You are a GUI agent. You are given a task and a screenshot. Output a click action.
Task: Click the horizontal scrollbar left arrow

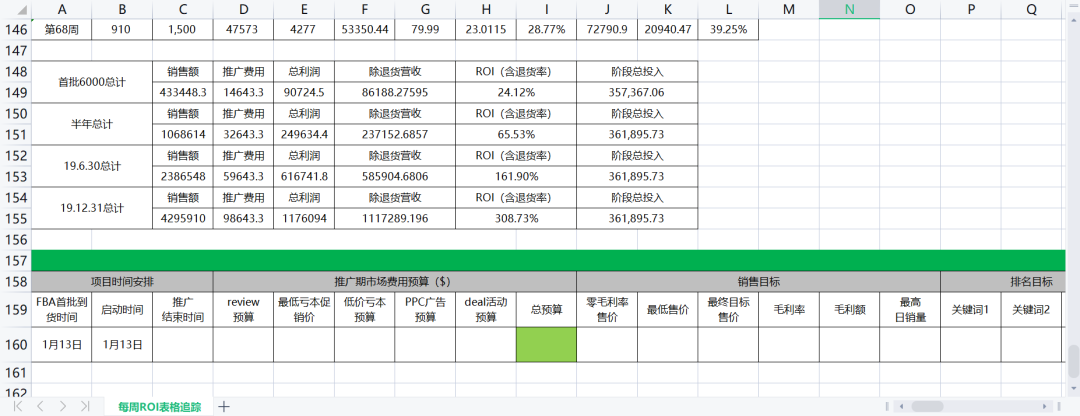tap(902, 407)
